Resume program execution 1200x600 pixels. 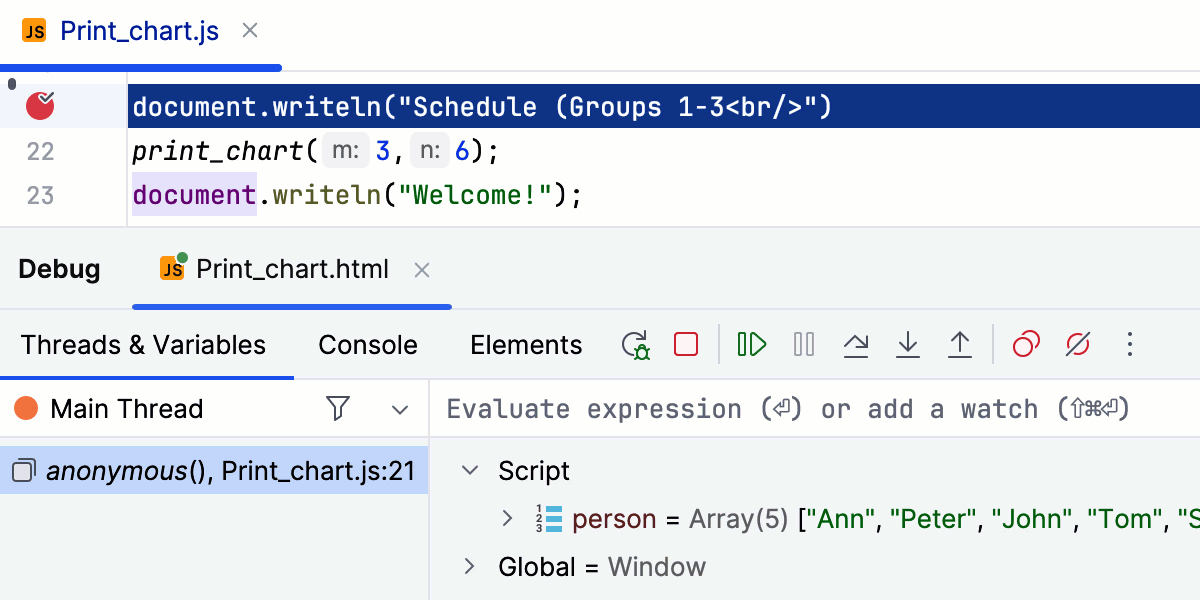tap(751, 344)
